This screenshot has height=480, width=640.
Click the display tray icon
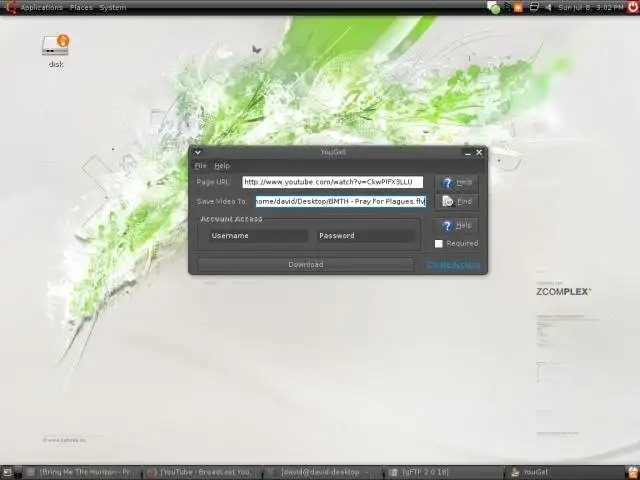[534, 7]
